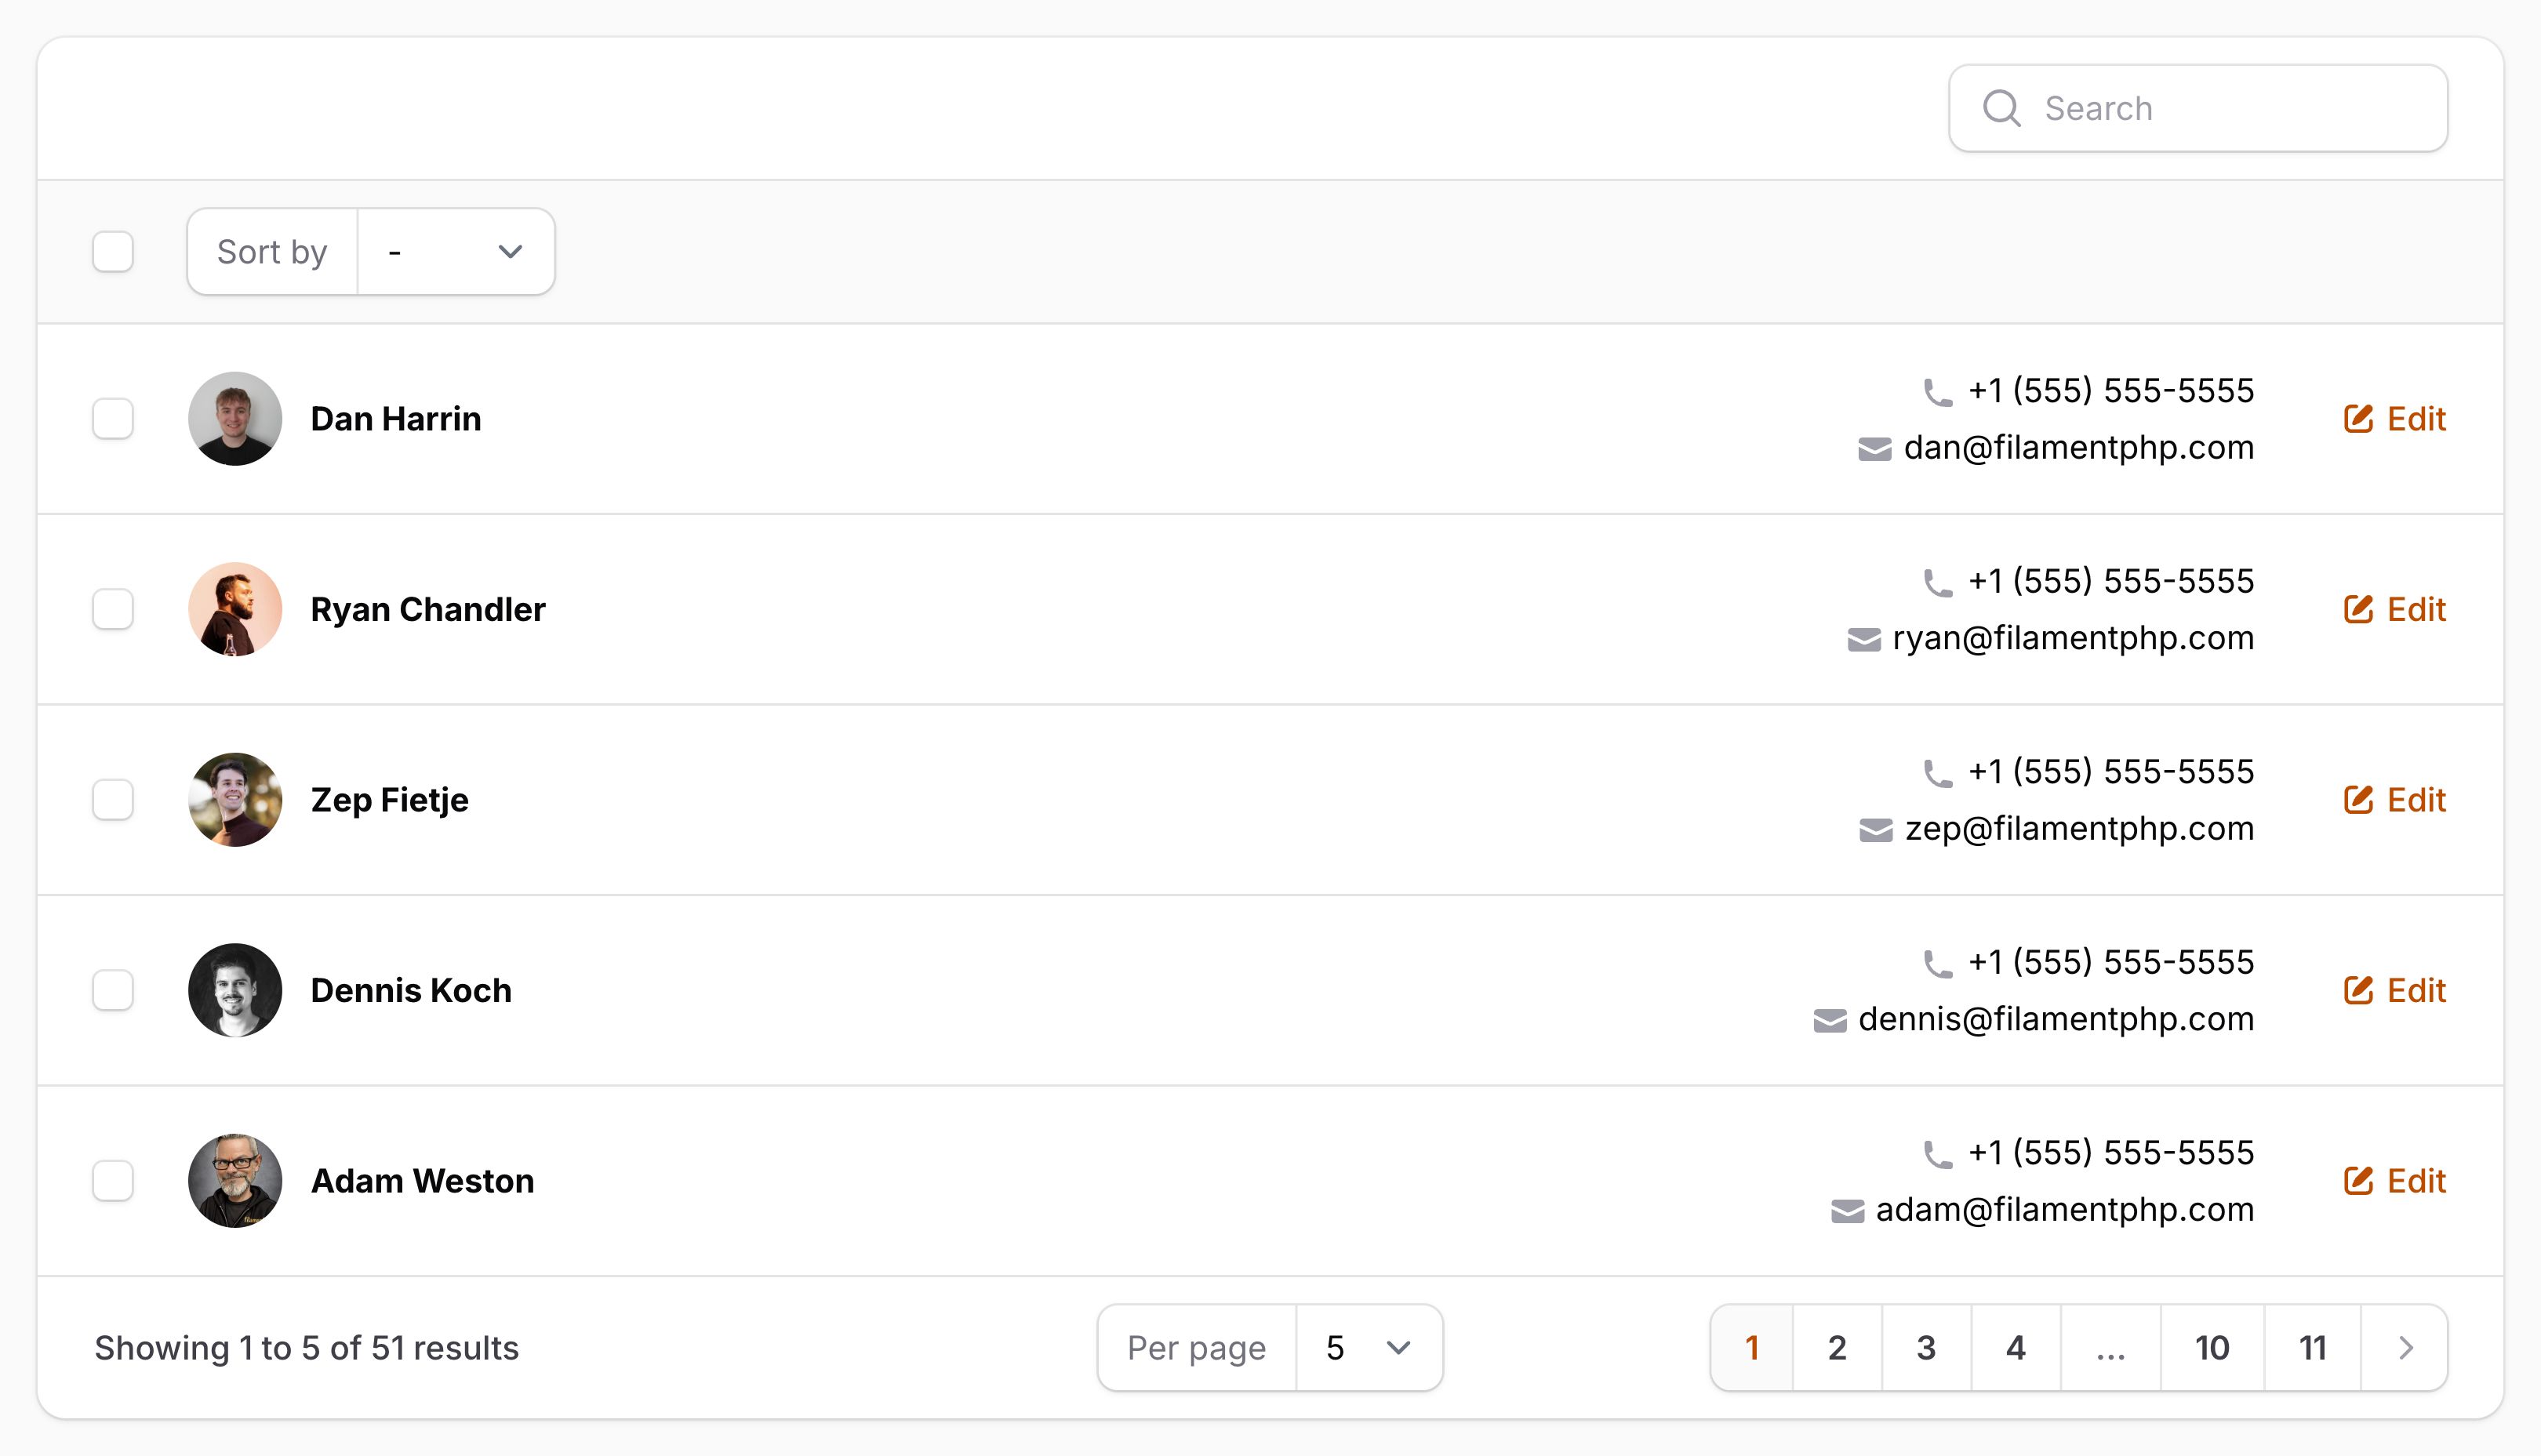Click the envelope icon beside ryan@filamentphp.com
The image size is (2541, 1456).
click(1864, 639)
